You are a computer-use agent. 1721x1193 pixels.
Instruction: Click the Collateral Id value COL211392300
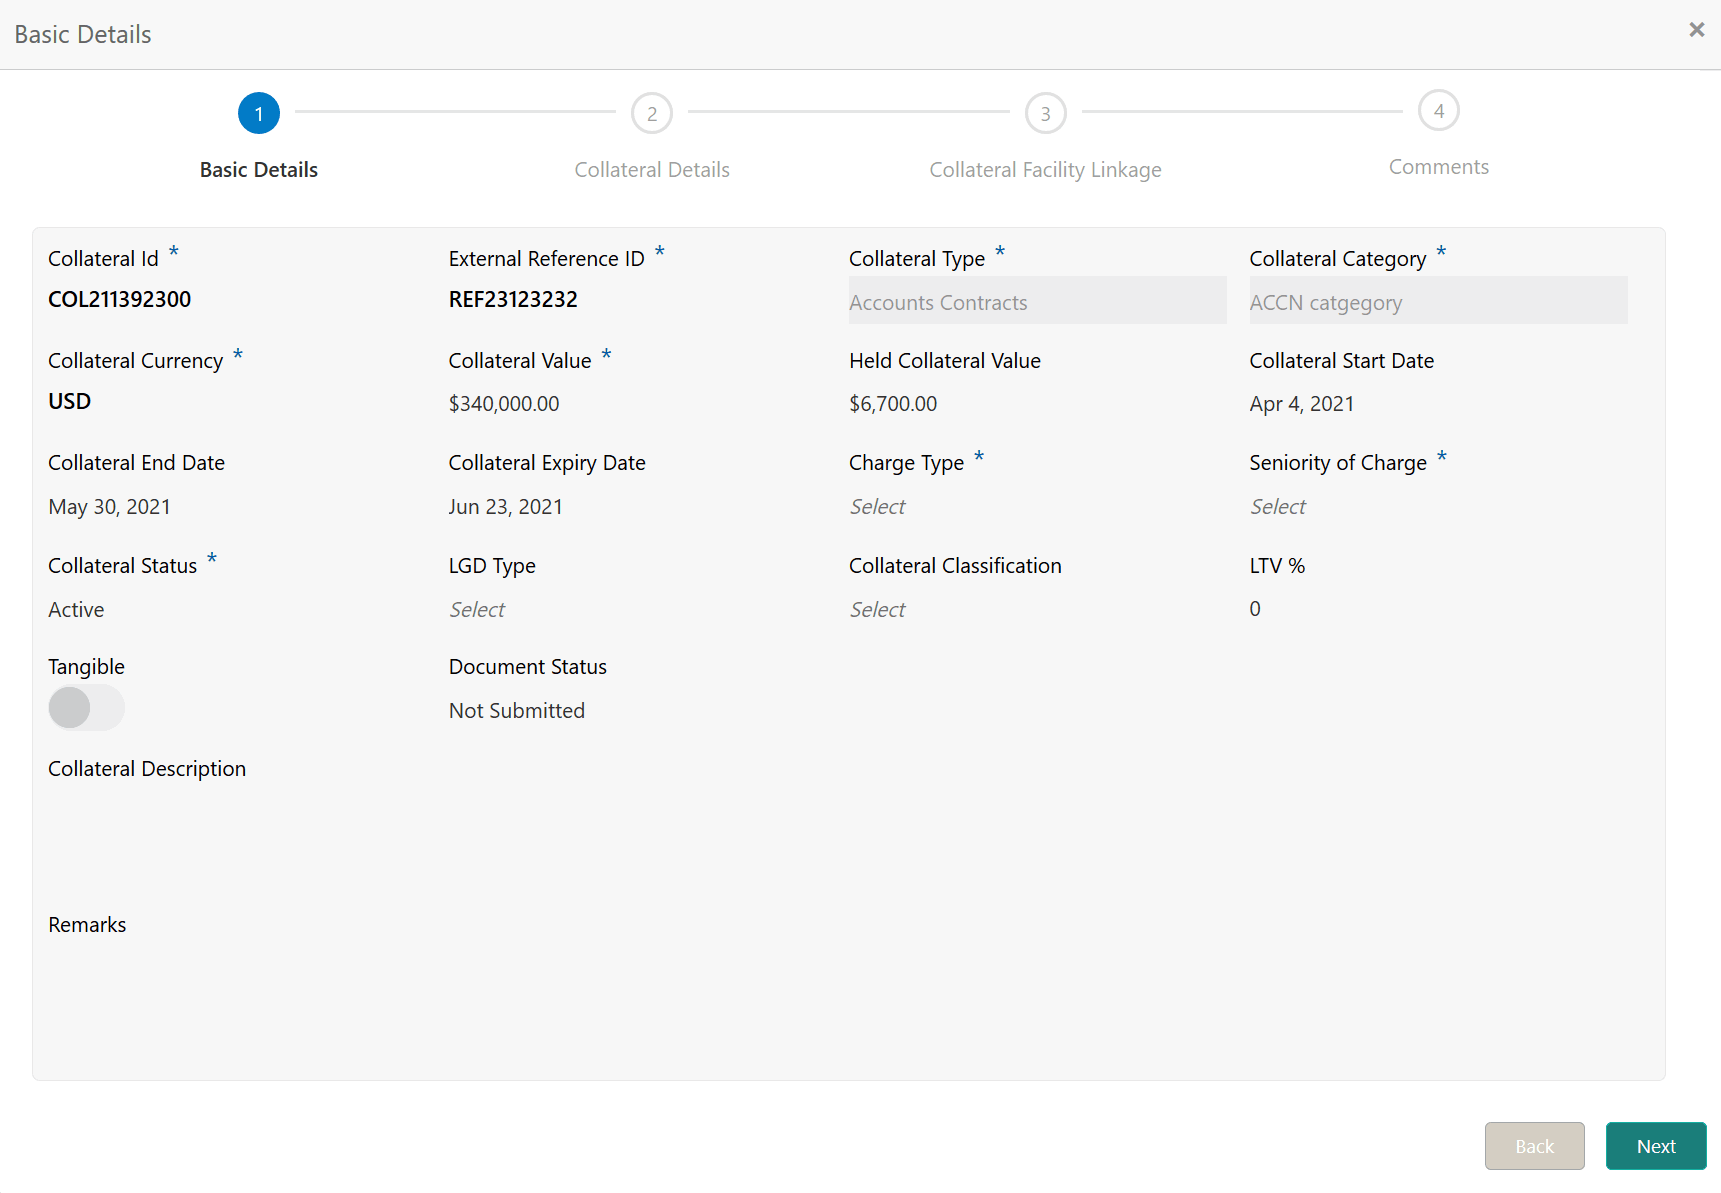[120, 299]
